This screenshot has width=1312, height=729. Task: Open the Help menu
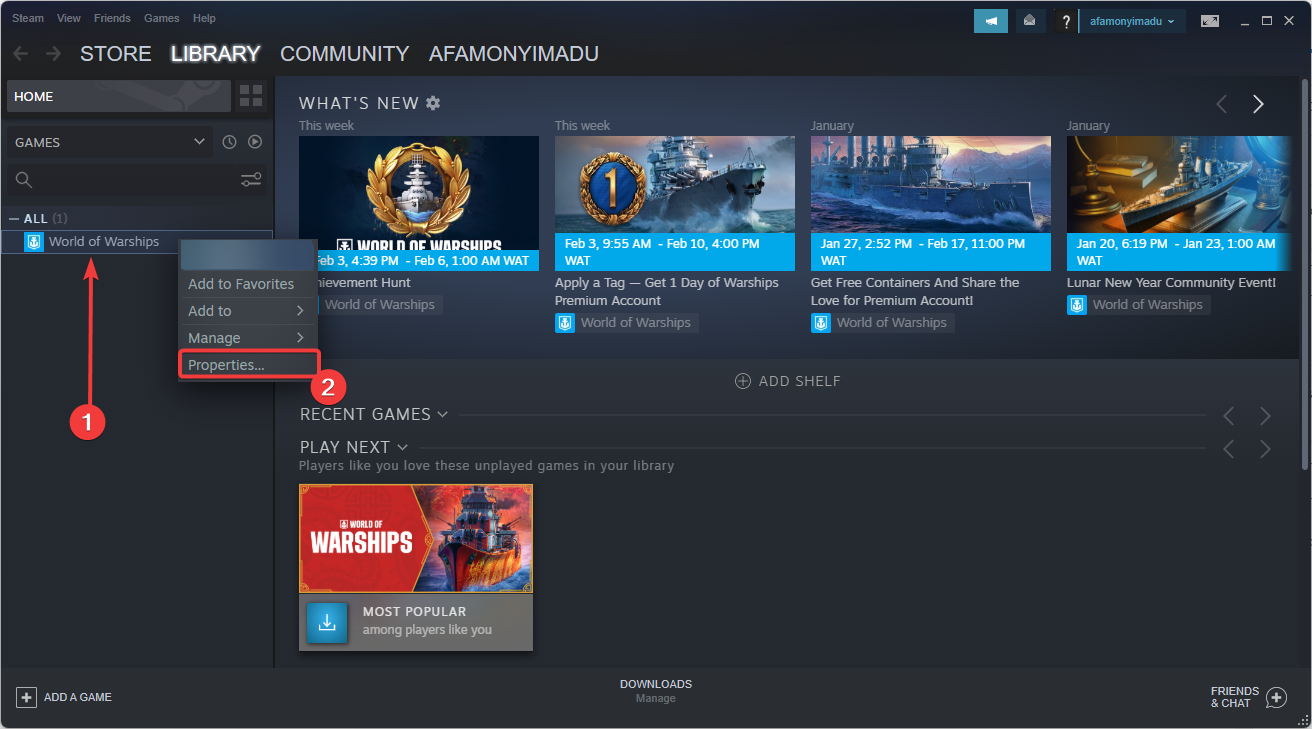tap(204, 18)
